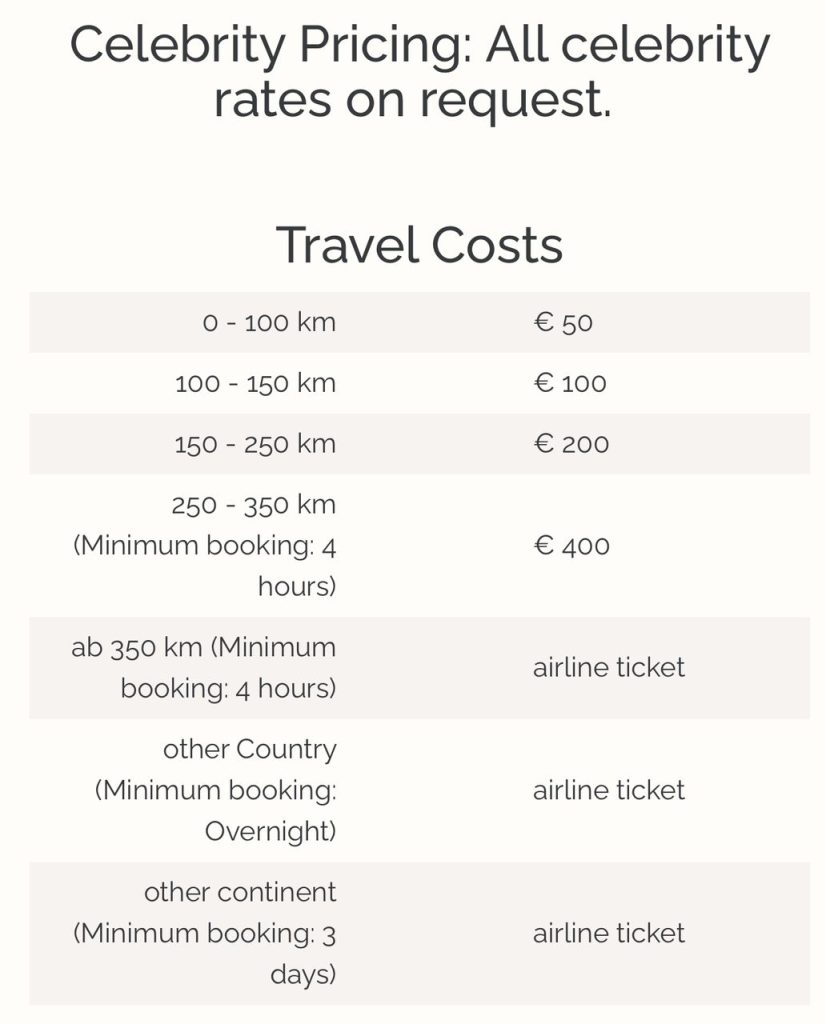
Task: Click the words 'rates on request.' in heading
Action: pos(412,100)
